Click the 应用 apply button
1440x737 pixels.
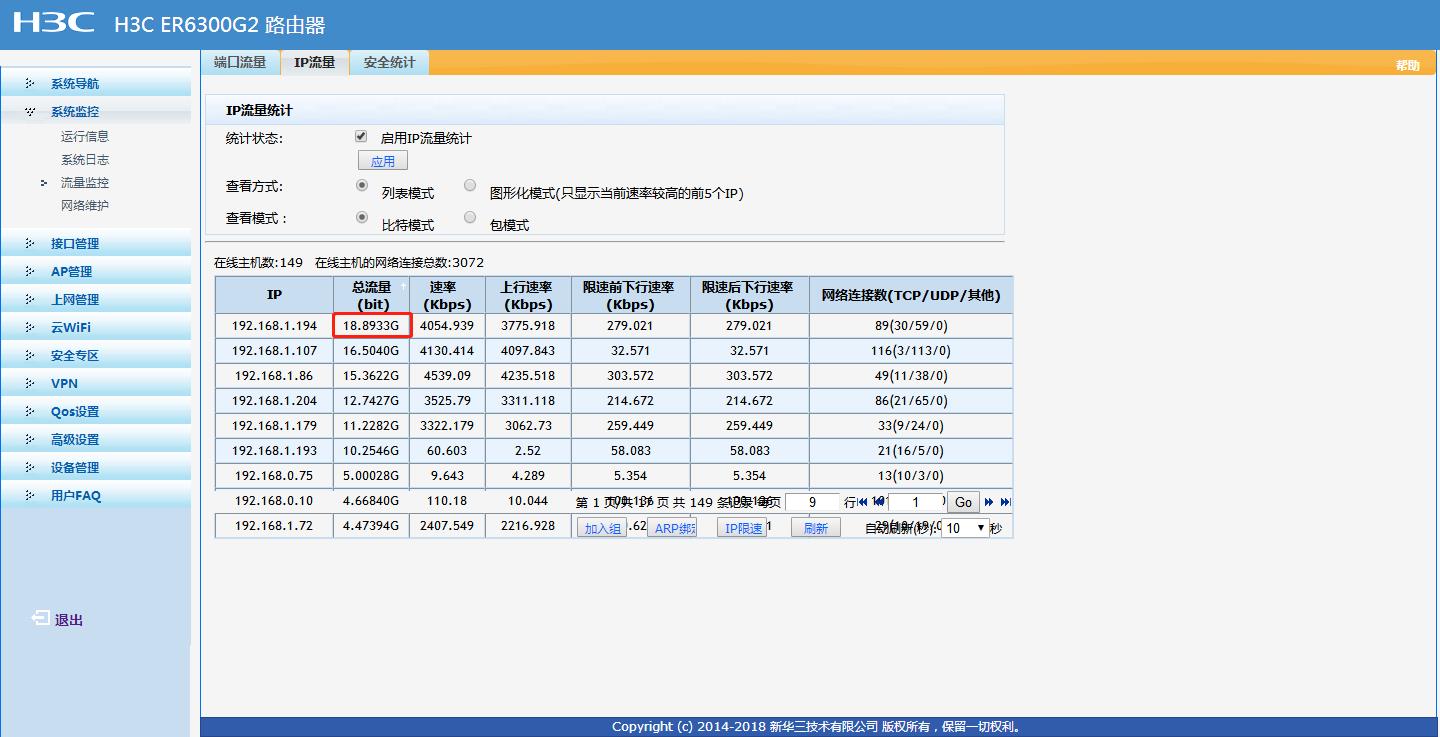383,161
